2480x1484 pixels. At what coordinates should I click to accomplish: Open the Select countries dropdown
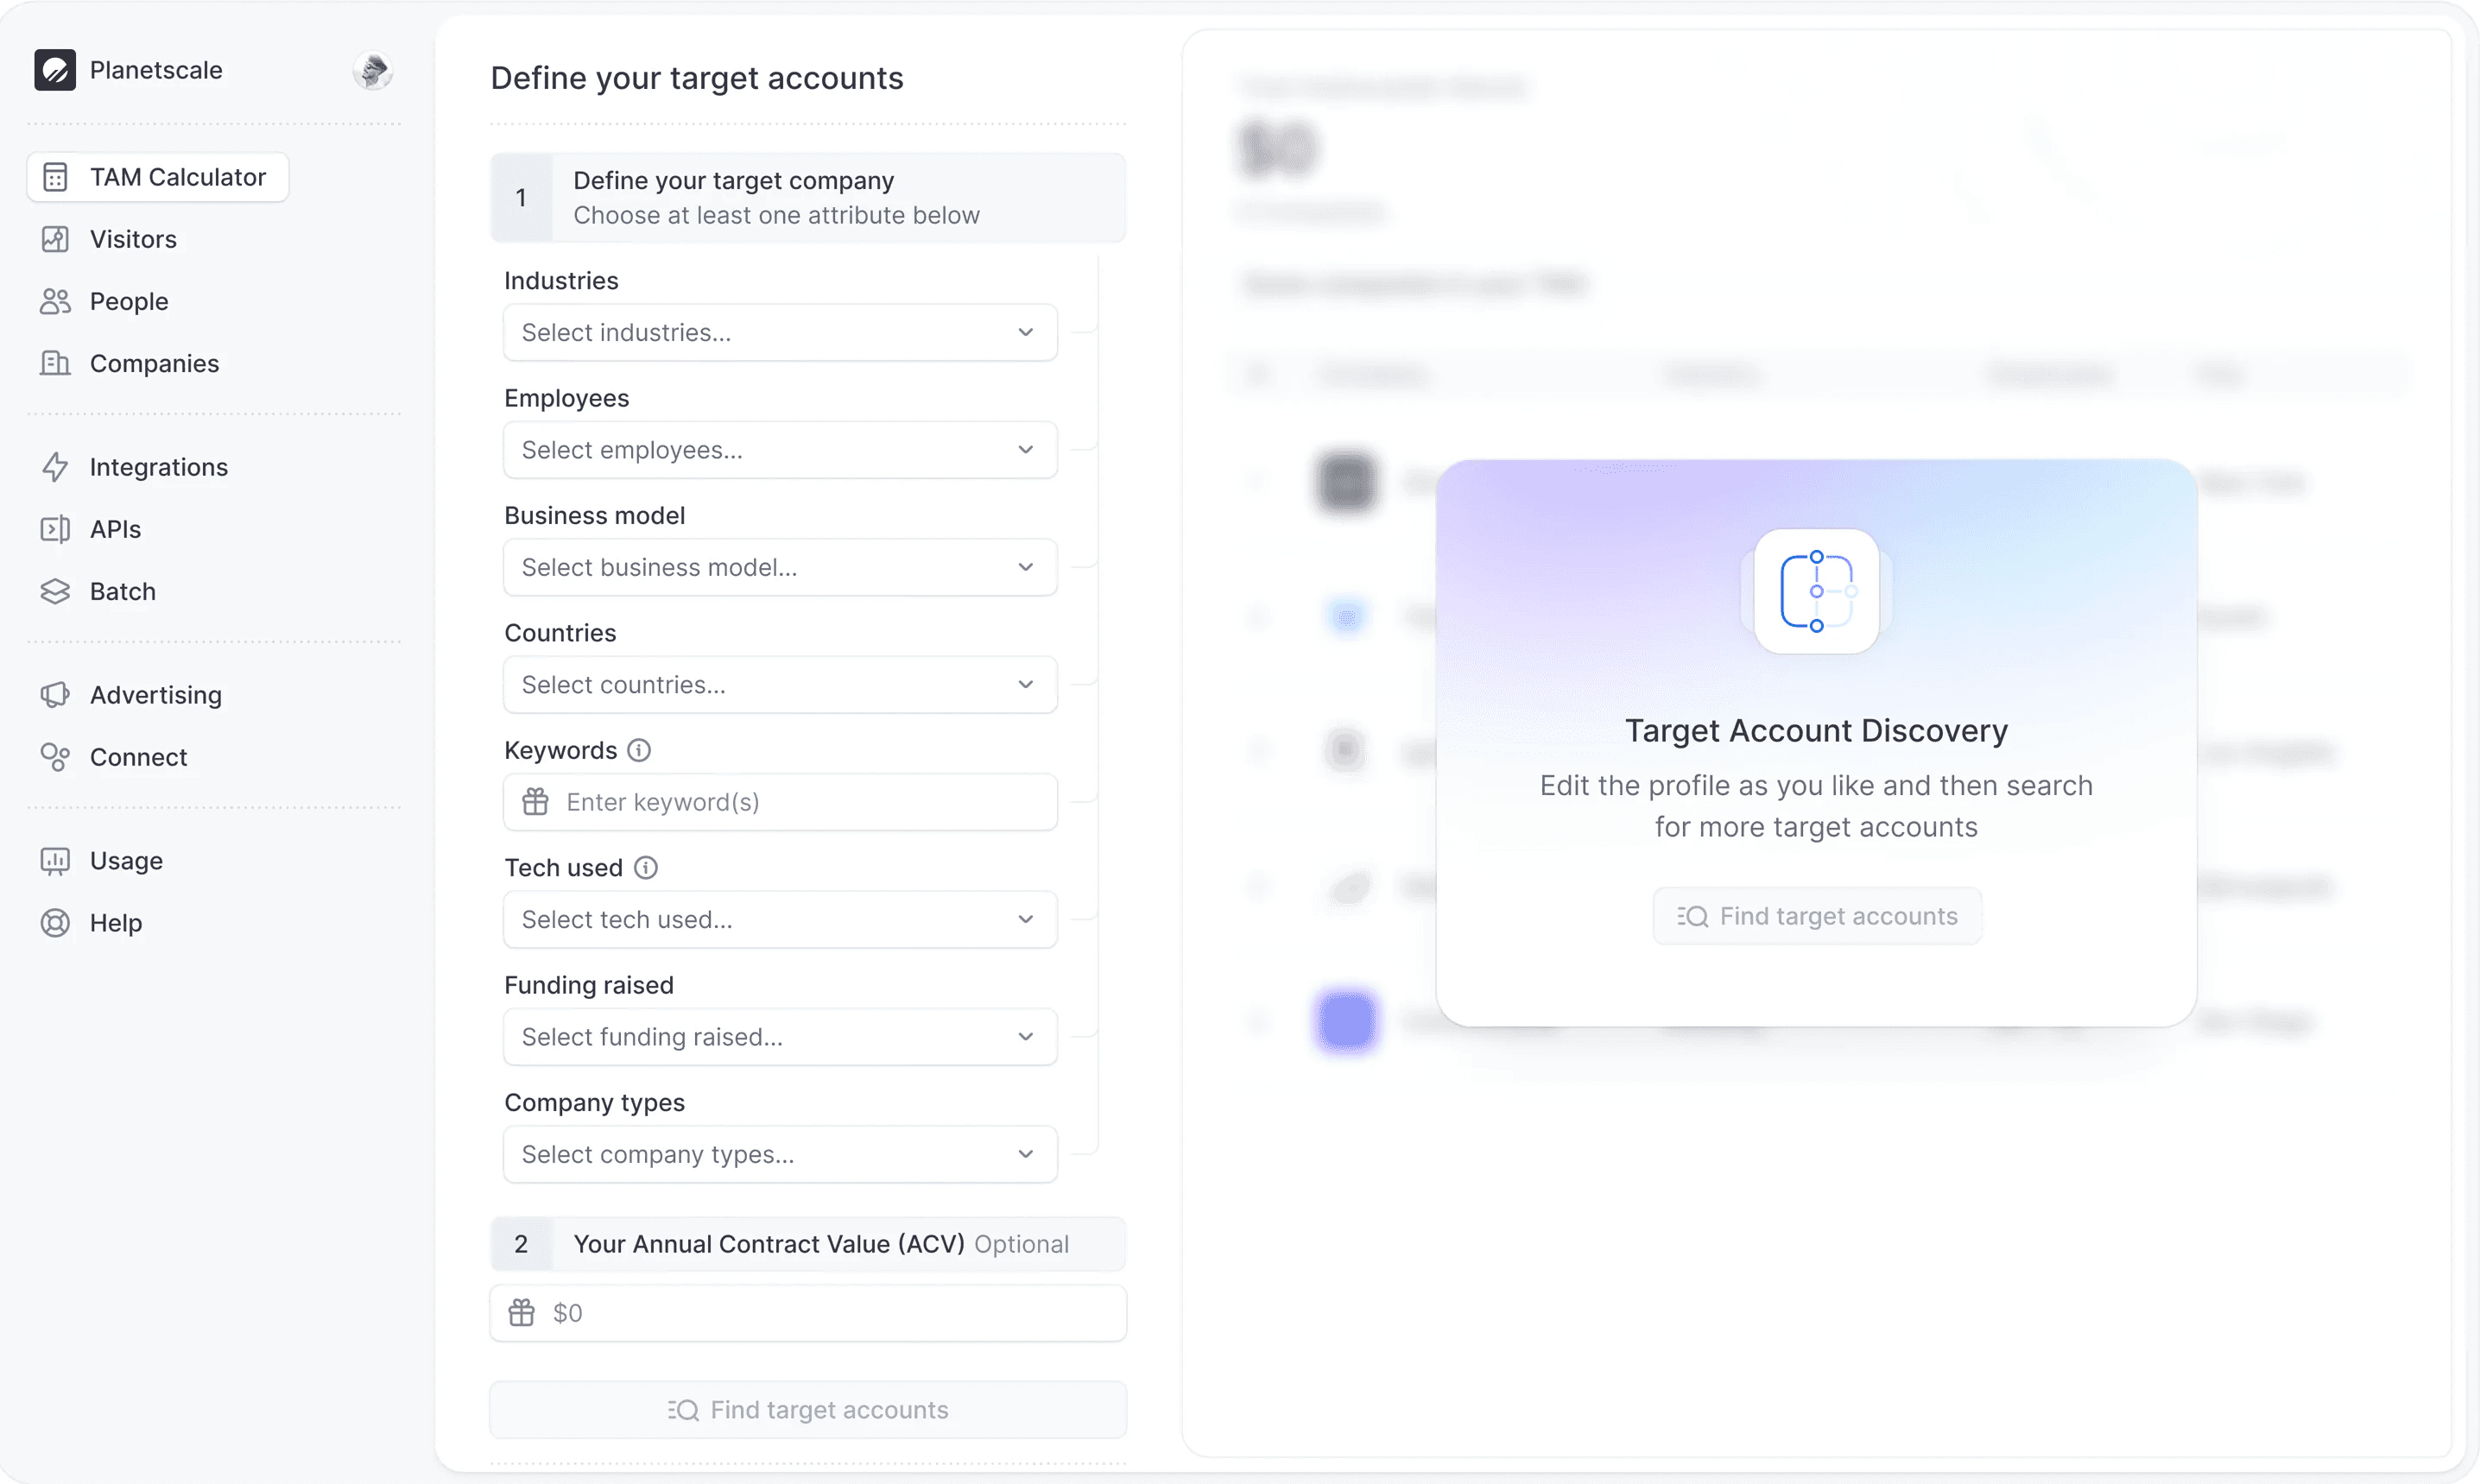coord(780,685)
